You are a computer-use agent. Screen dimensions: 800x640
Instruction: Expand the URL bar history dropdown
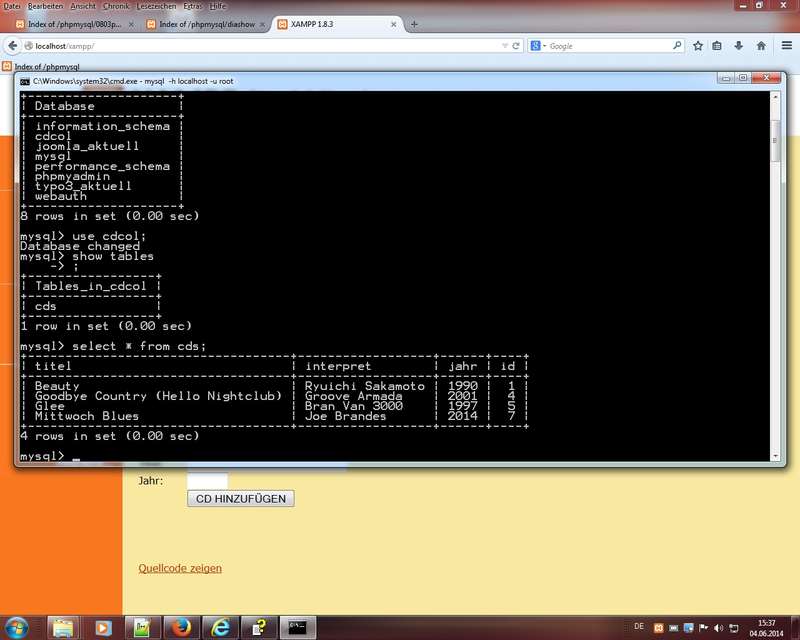(x=503, y=45)
